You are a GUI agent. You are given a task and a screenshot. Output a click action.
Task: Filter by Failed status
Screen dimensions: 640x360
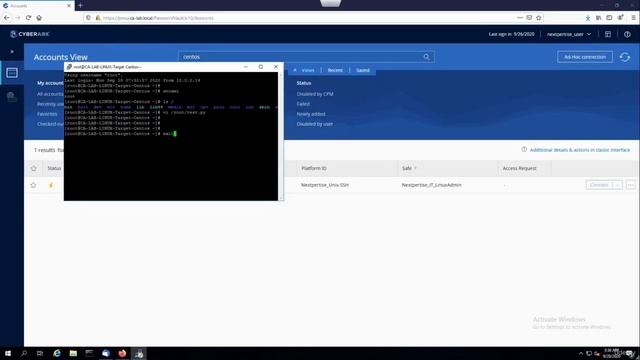pyautogui.click(x=303, y=104)
